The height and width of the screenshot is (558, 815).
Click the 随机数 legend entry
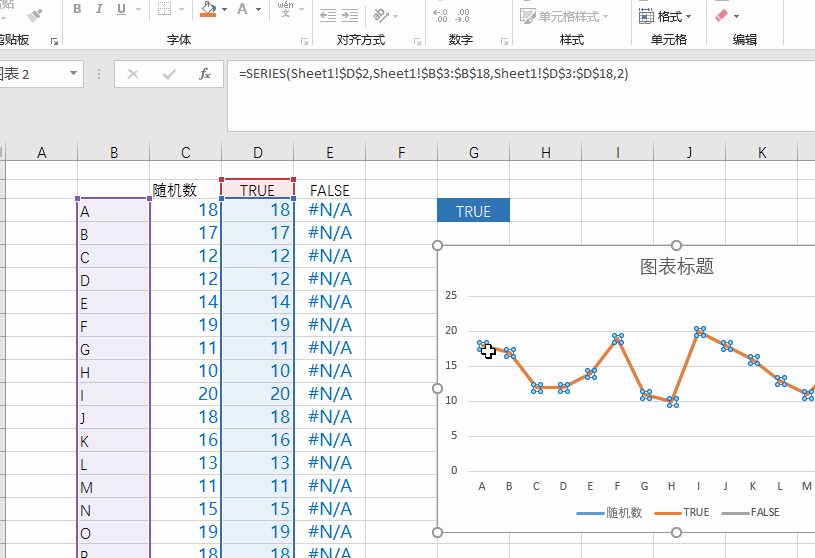[x=609, y=513]
